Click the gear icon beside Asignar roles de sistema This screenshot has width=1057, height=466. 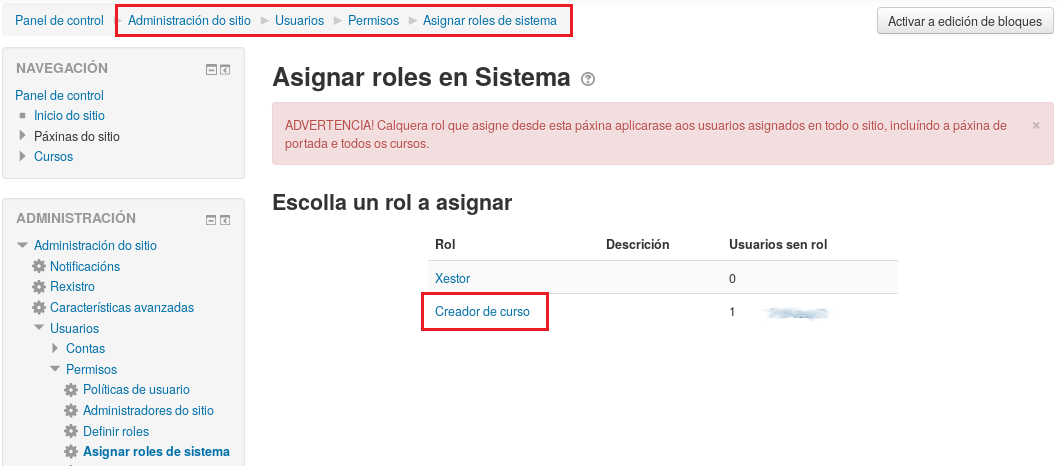point(71,452)
